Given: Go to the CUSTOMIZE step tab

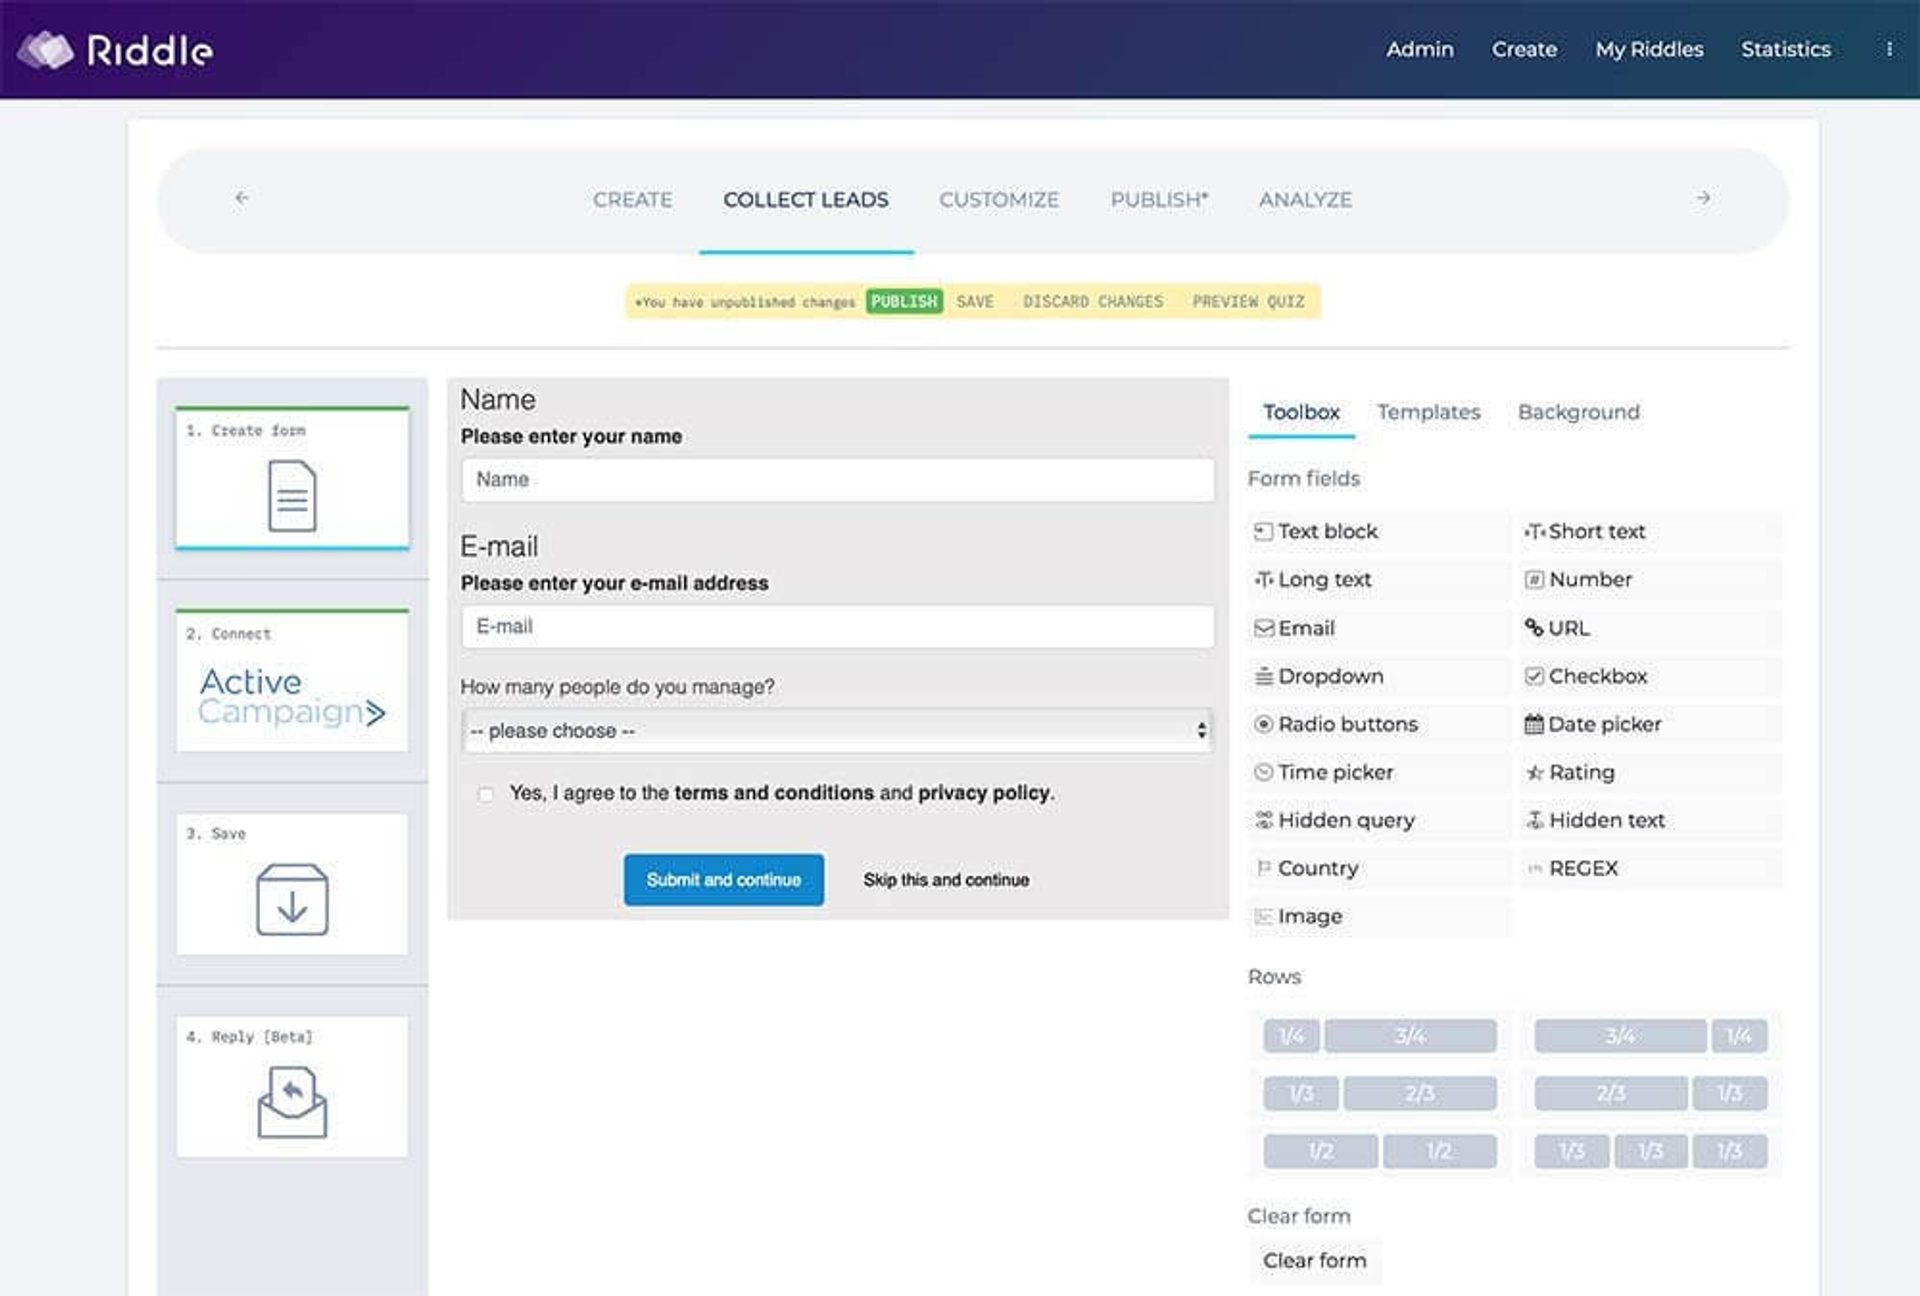Looking at the screenshot, I should (x=998, y=199).
